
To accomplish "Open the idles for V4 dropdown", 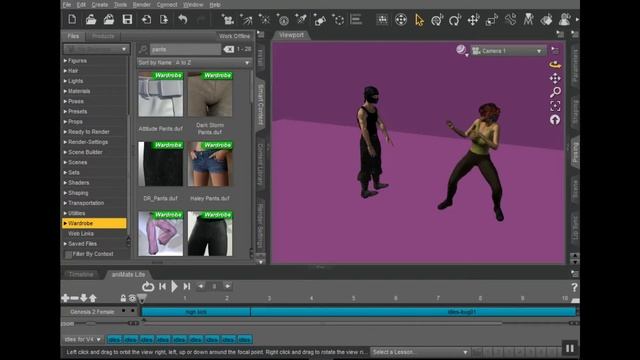I will point(82,339).
